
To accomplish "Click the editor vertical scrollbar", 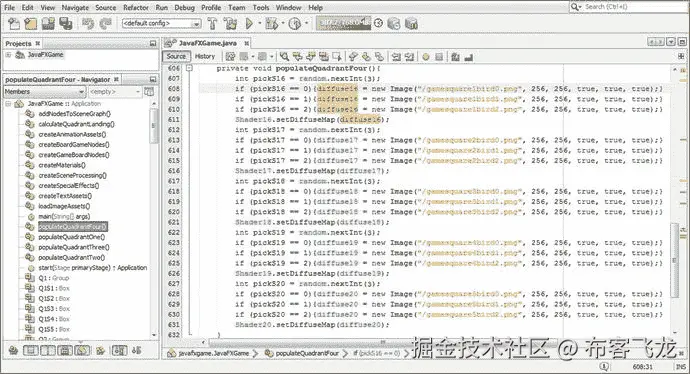I will 675,260.
